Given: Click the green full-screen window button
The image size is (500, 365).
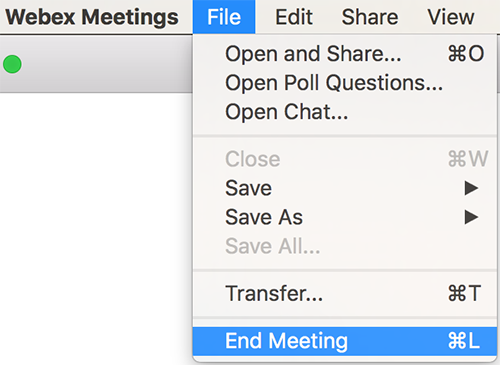Looking at the screenshot, I should pyautogui.click(x=12, y=64).
